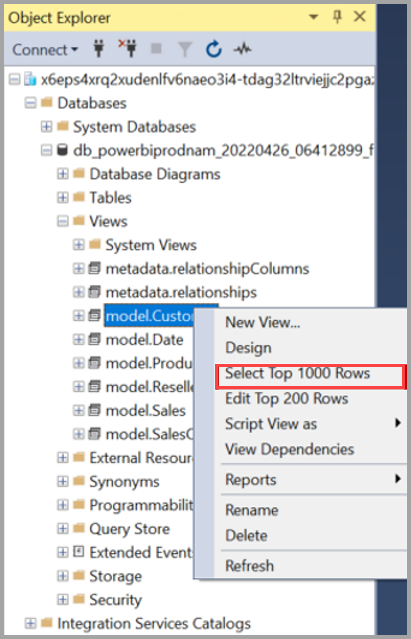Click the Tables folder icon

pos(79,197)
